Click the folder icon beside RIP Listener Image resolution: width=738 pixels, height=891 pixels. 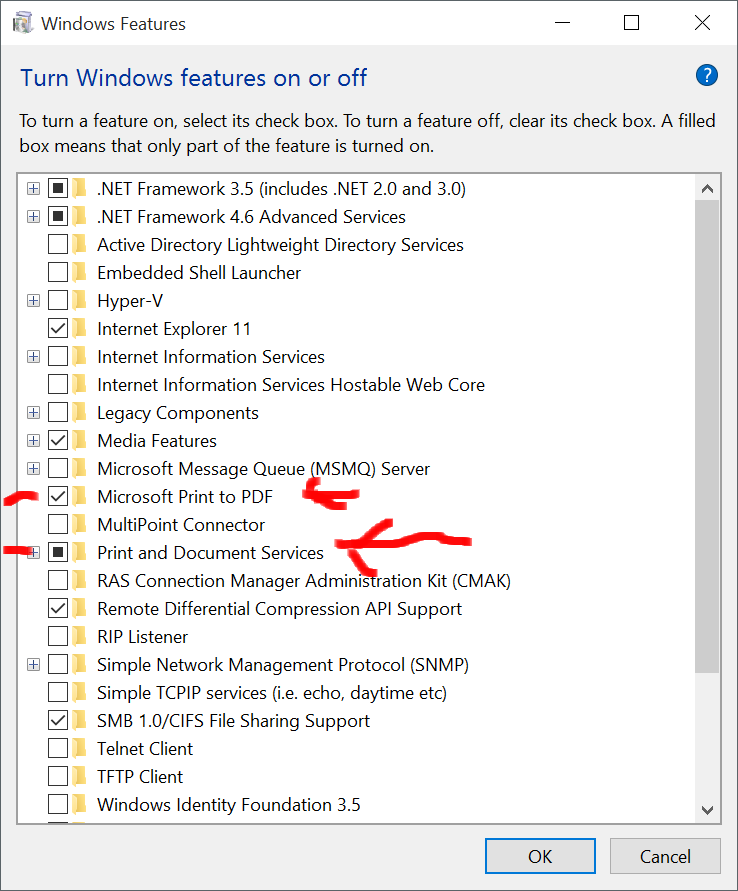coord(80,636)
